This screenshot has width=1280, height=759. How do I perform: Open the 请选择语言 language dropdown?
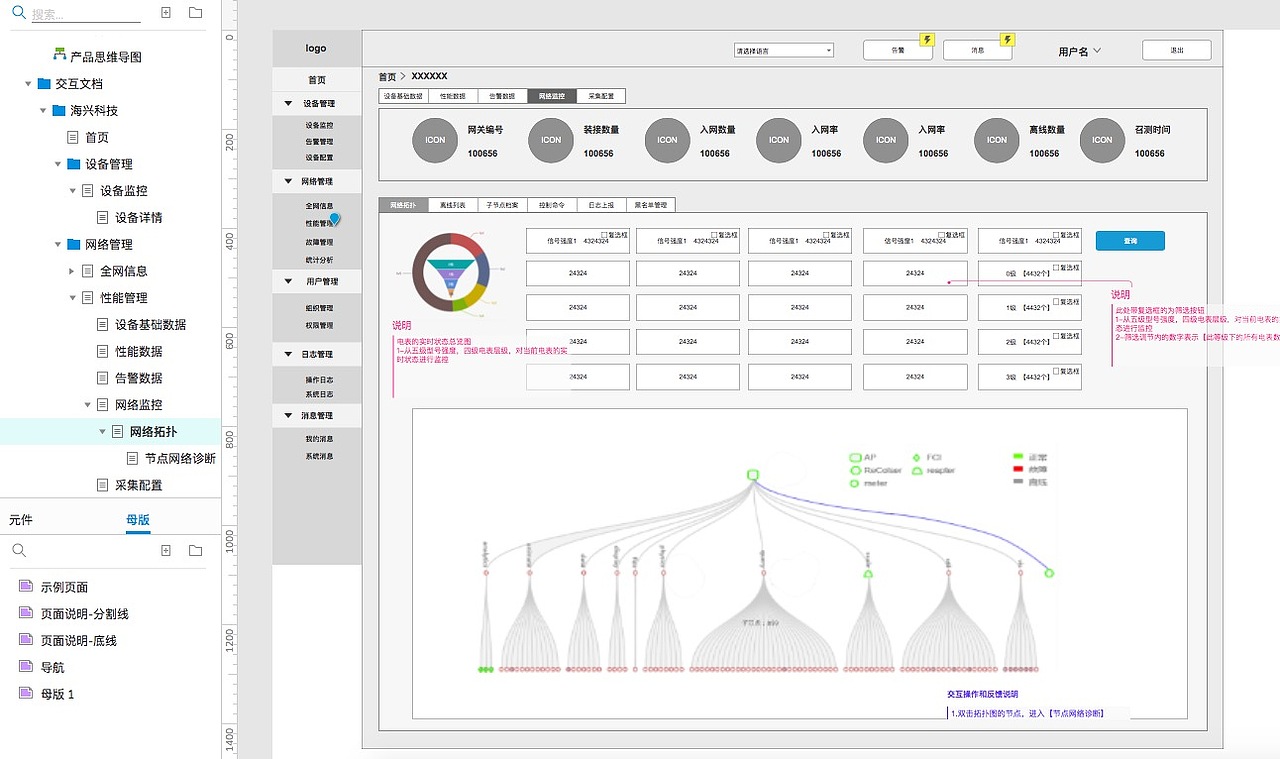click(x=784, y=50)
